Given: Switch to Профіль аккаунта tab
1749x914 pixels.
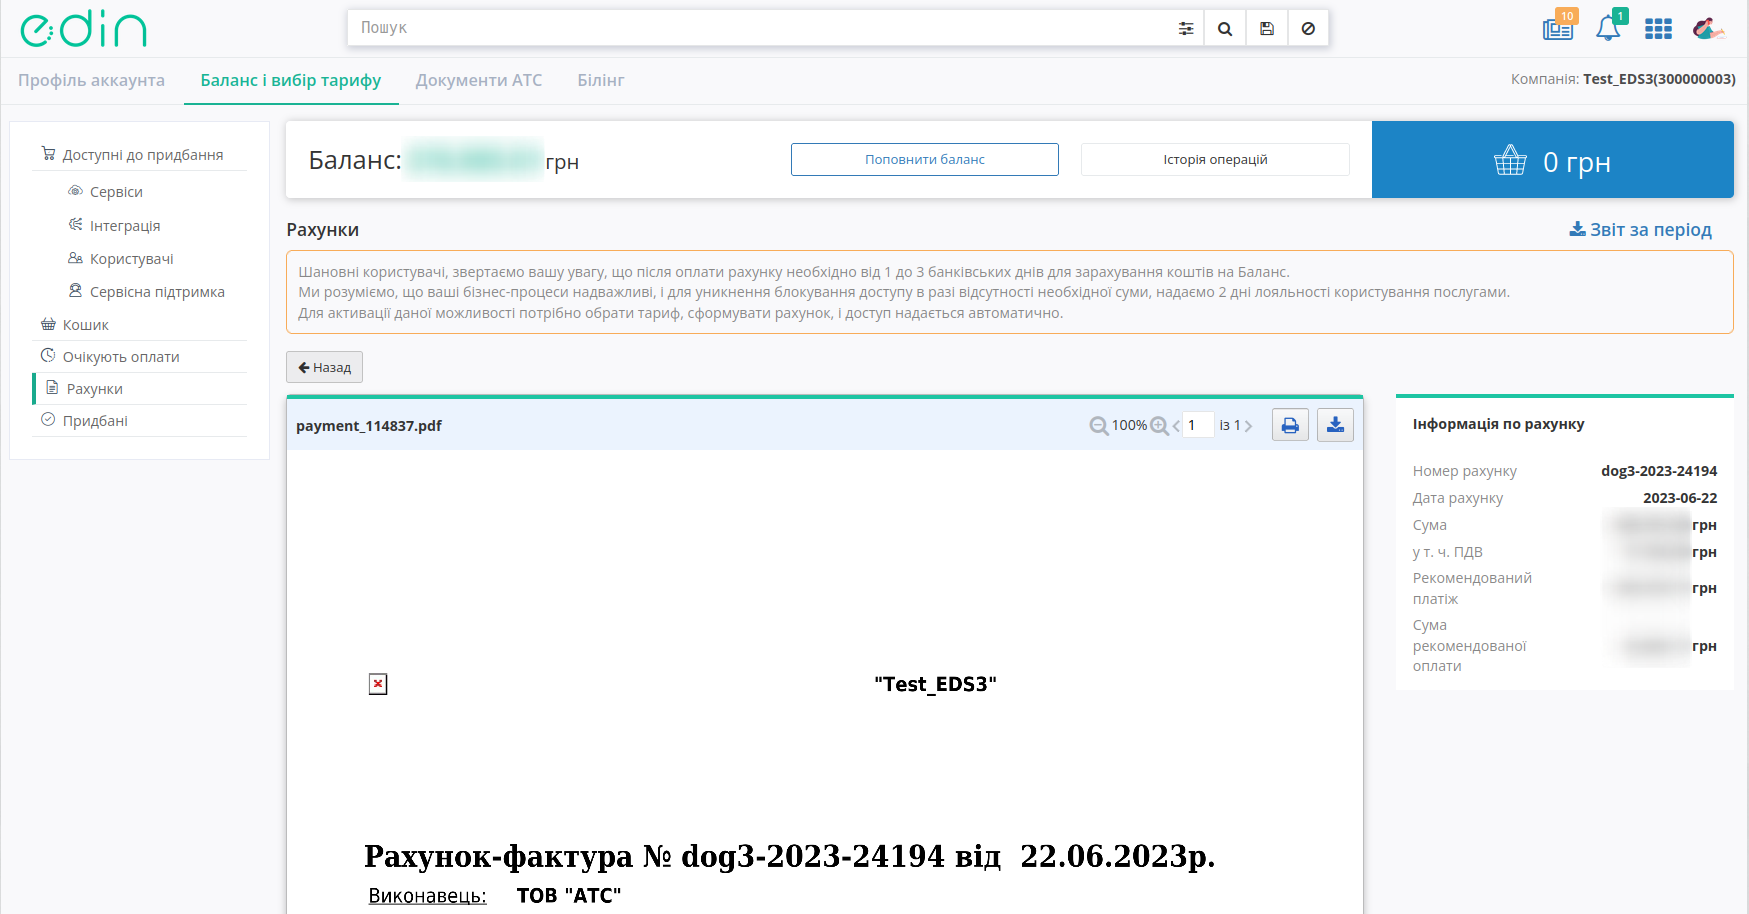Looking at the screenshot, I should 91,80.
